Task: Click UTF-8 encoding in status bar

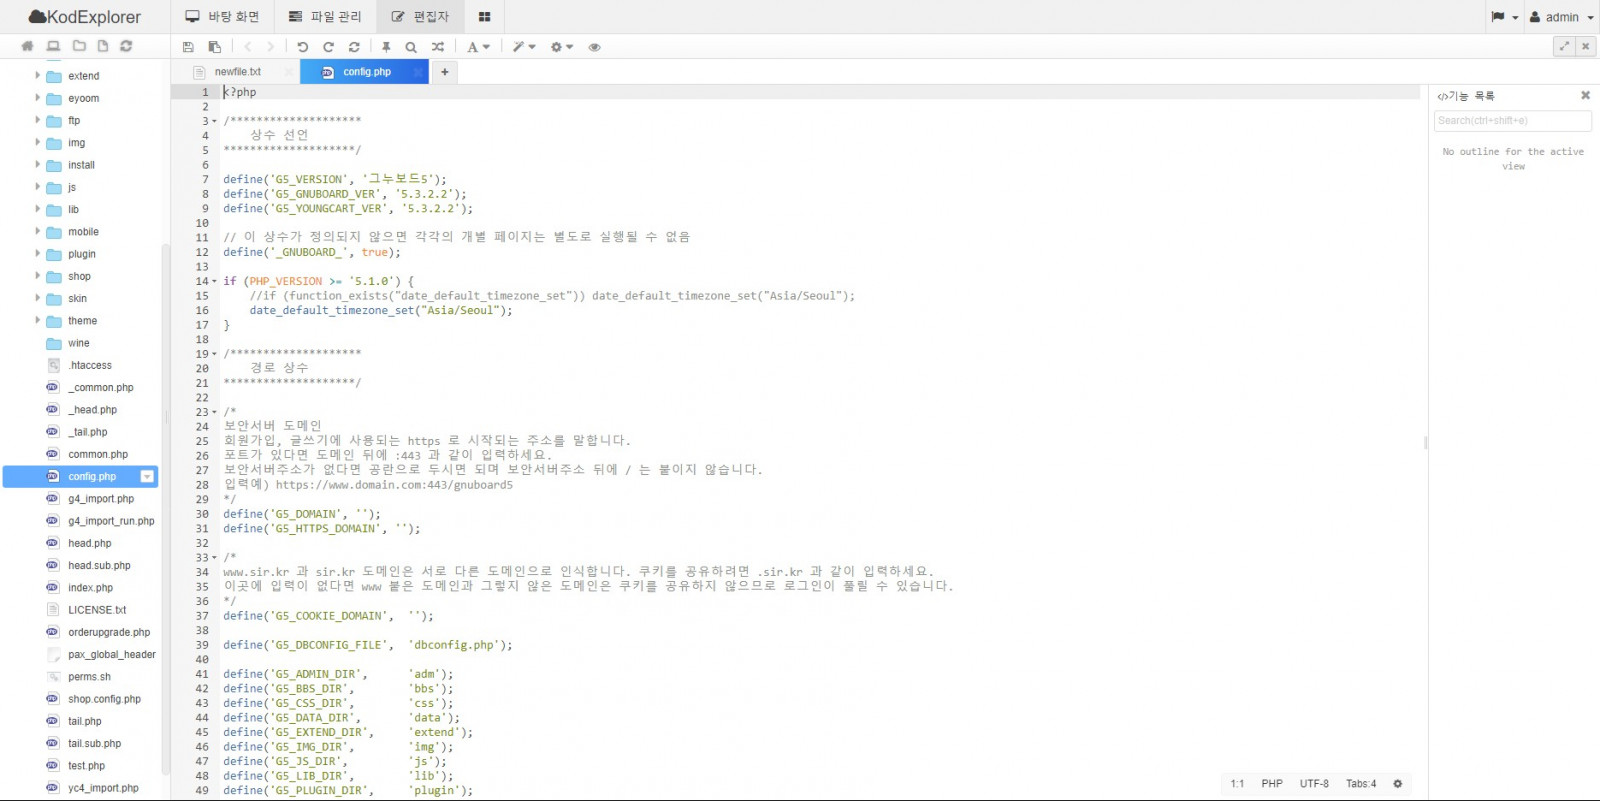Action: point(1314,784)
